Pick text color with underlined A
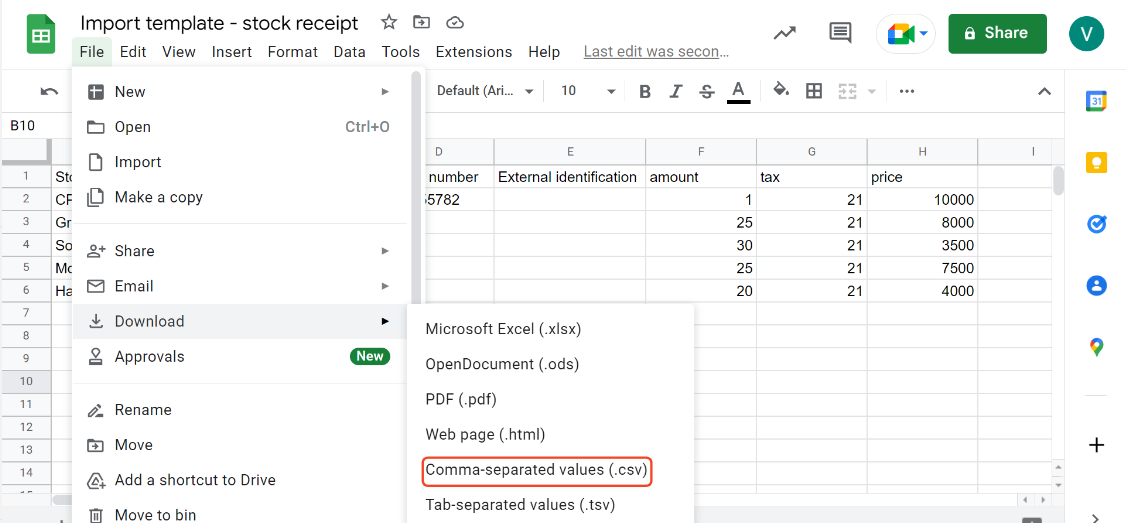Viewport: 1126px width, 523px height. click(738, 91)
